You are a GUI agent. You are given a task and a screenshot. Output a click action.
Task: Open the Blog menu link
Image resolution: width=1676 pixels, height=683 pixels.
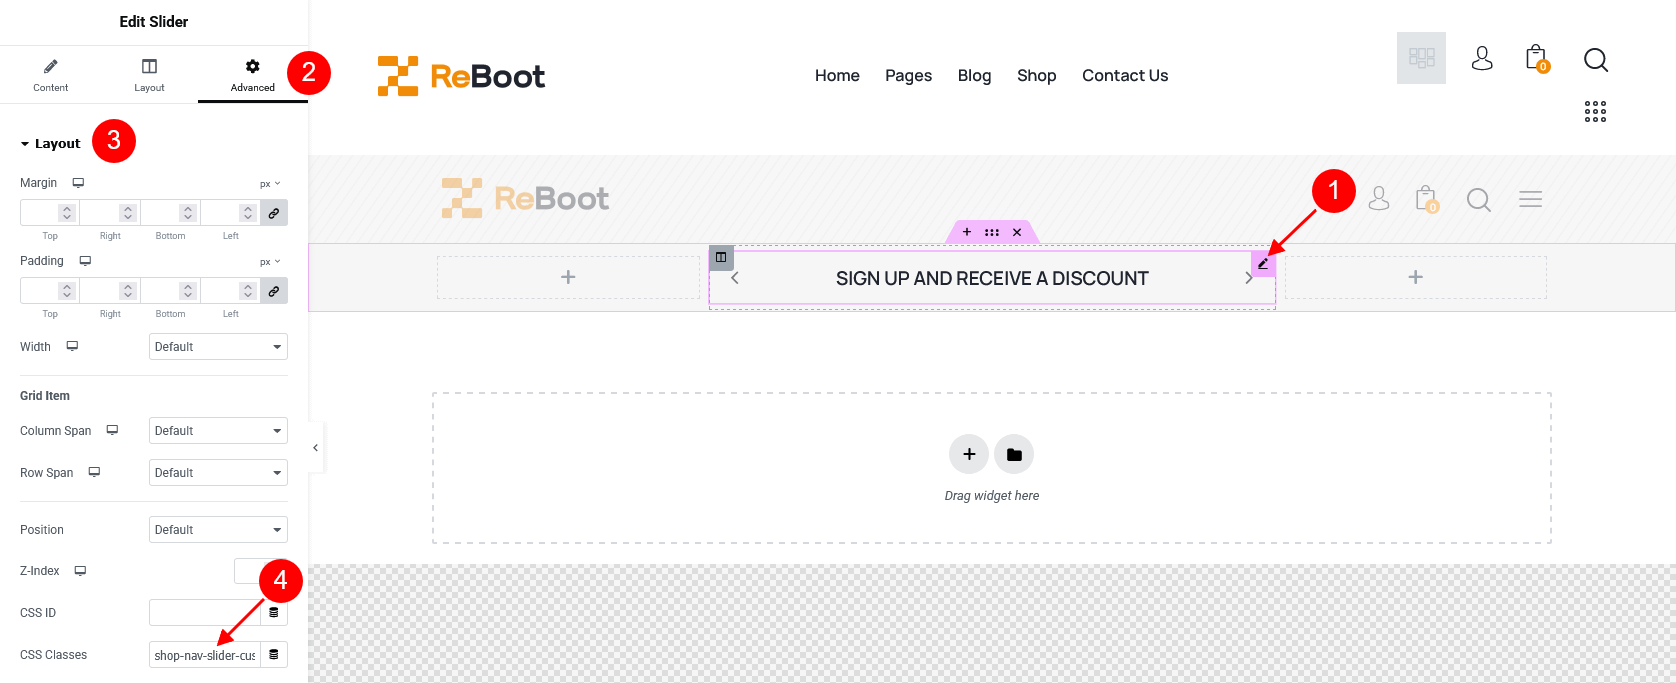tap(974, 75)
